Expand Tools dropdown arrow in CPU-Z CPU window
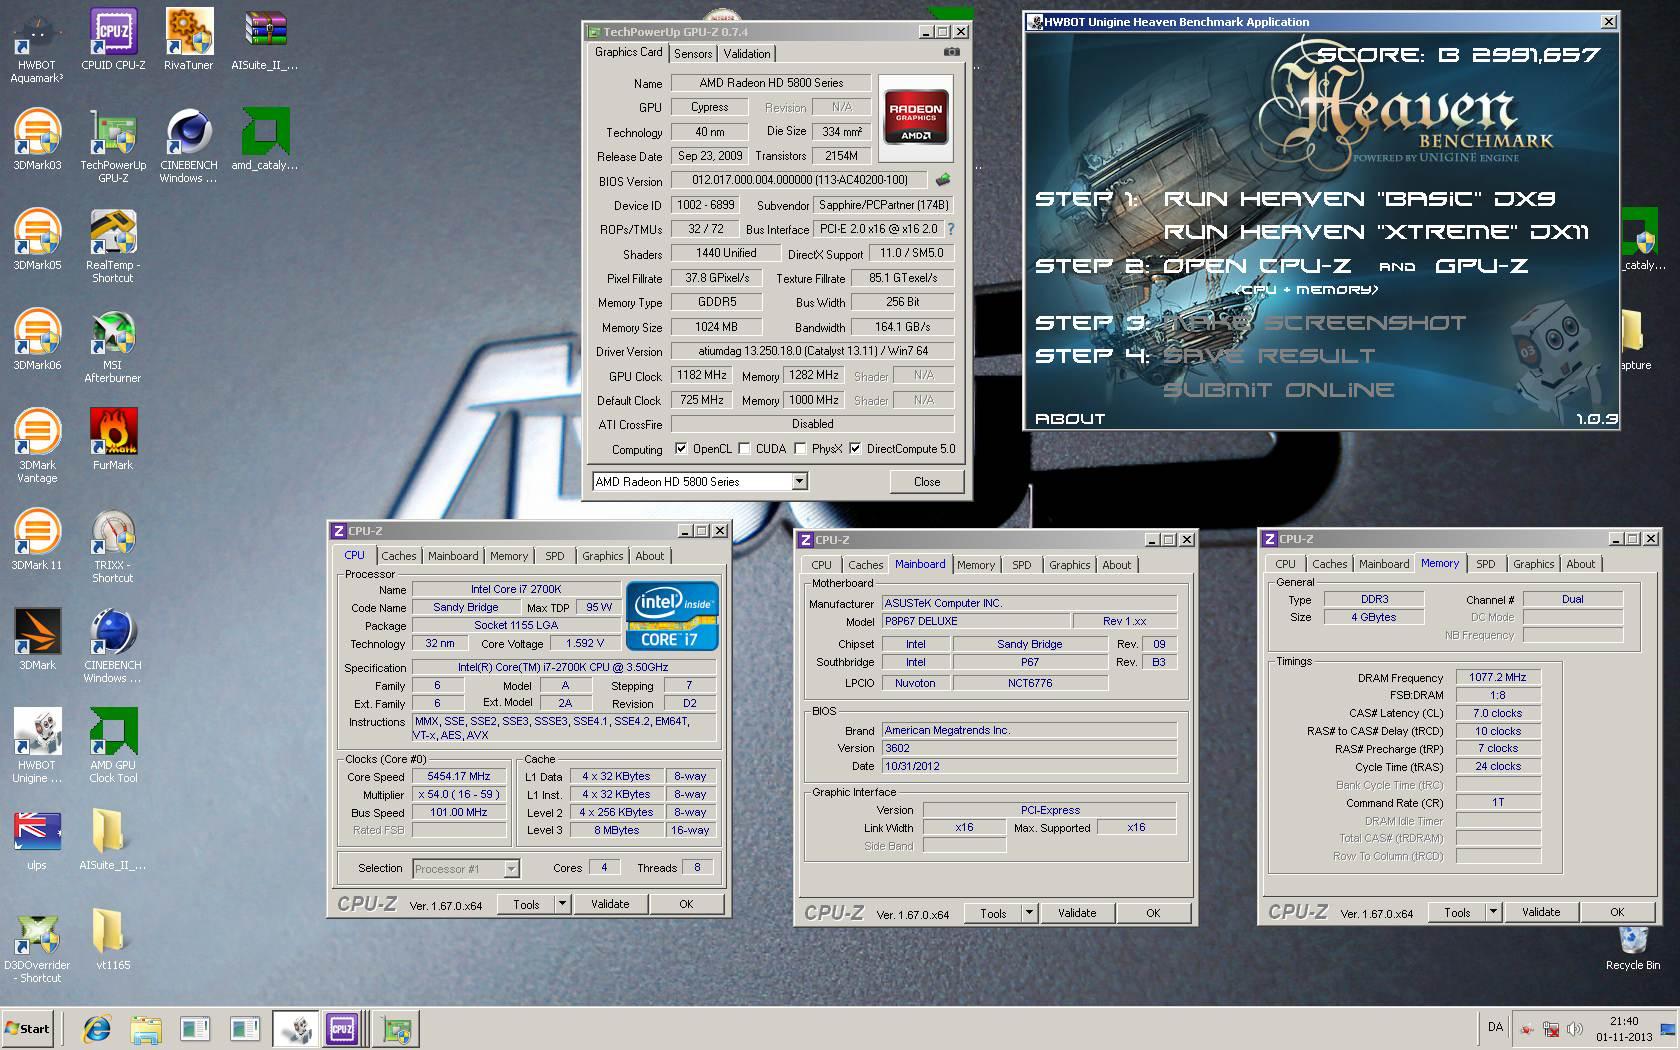The width and height of the screenshot is (1680, 1050). coord(562,904)
